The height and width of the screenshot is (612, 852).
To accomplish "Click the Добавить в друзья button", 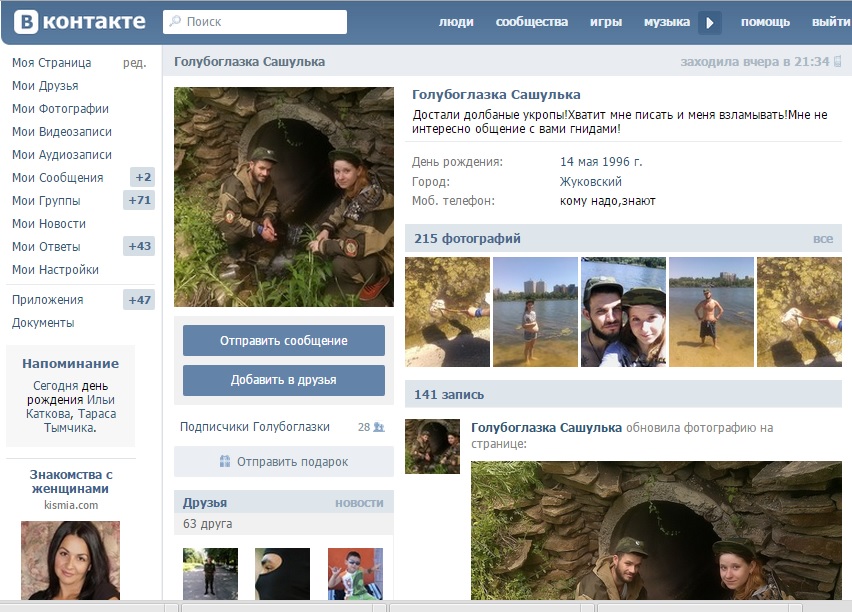I will [x=283, y=380].
